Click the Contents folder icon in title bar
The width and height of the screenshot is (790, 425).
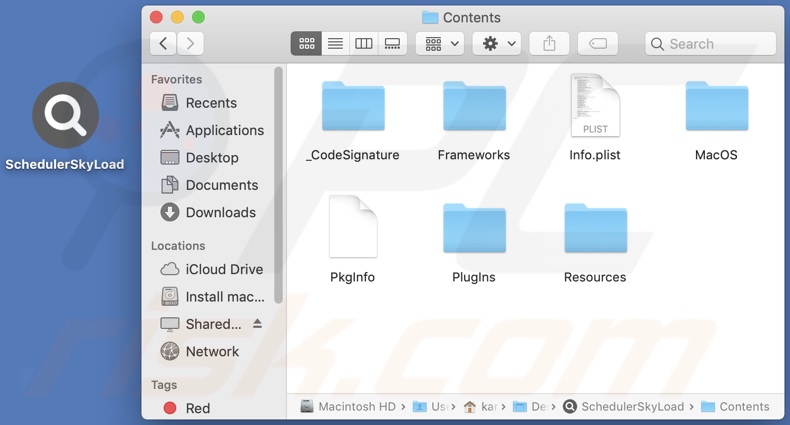430,18
